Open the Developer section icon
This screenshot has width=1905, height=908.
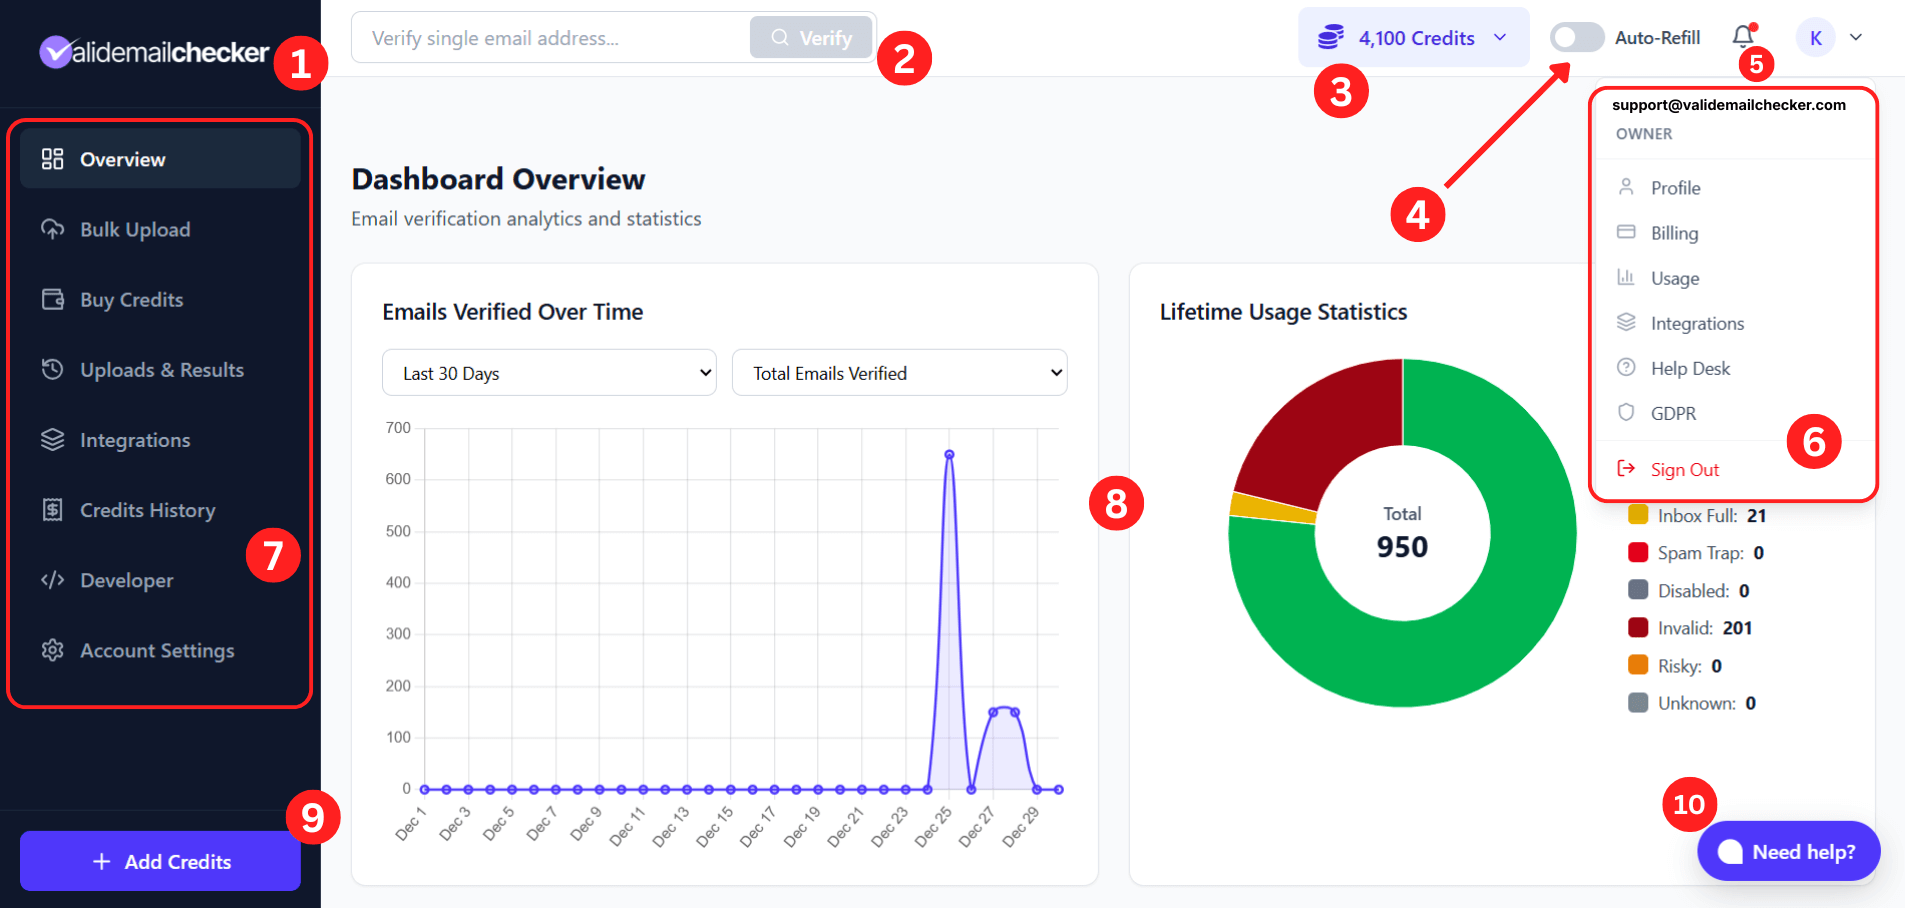point(53,580)
